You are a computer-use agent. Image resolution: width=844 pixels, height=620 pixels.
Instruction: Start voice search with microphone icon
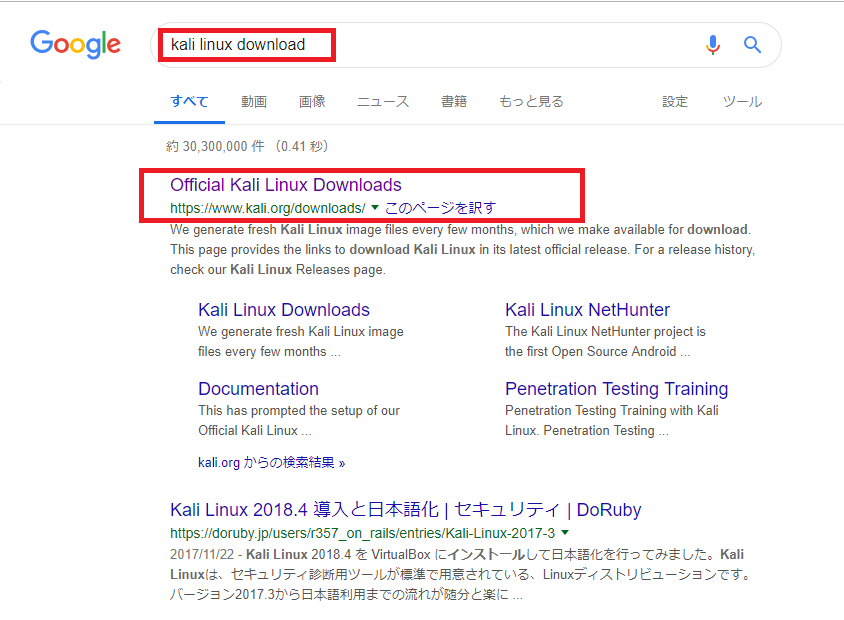[713, 45]
